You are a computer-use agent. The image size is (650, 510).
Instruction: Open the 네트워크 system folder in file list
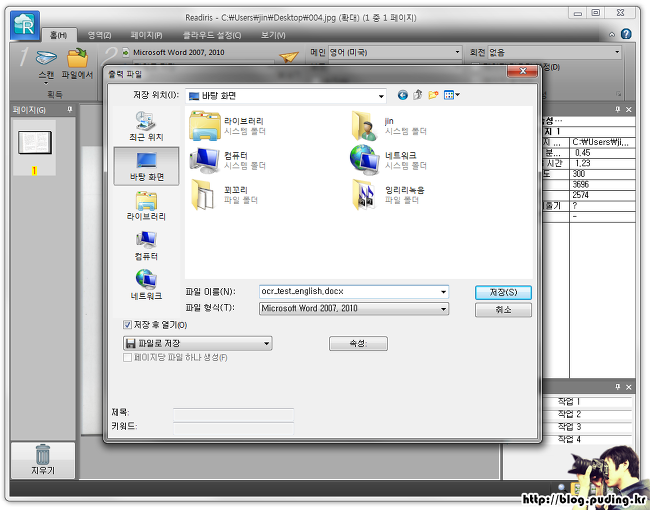388,160
